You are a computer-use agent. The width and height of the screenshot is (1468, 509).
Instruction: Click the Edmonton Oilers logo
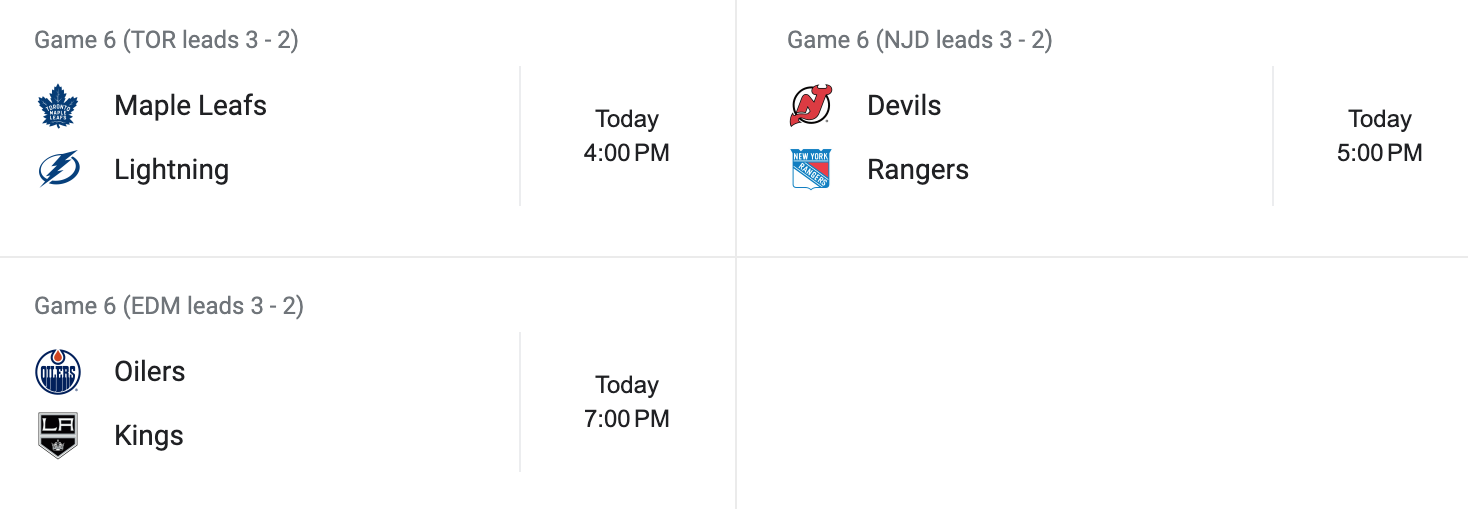(57, 372)
